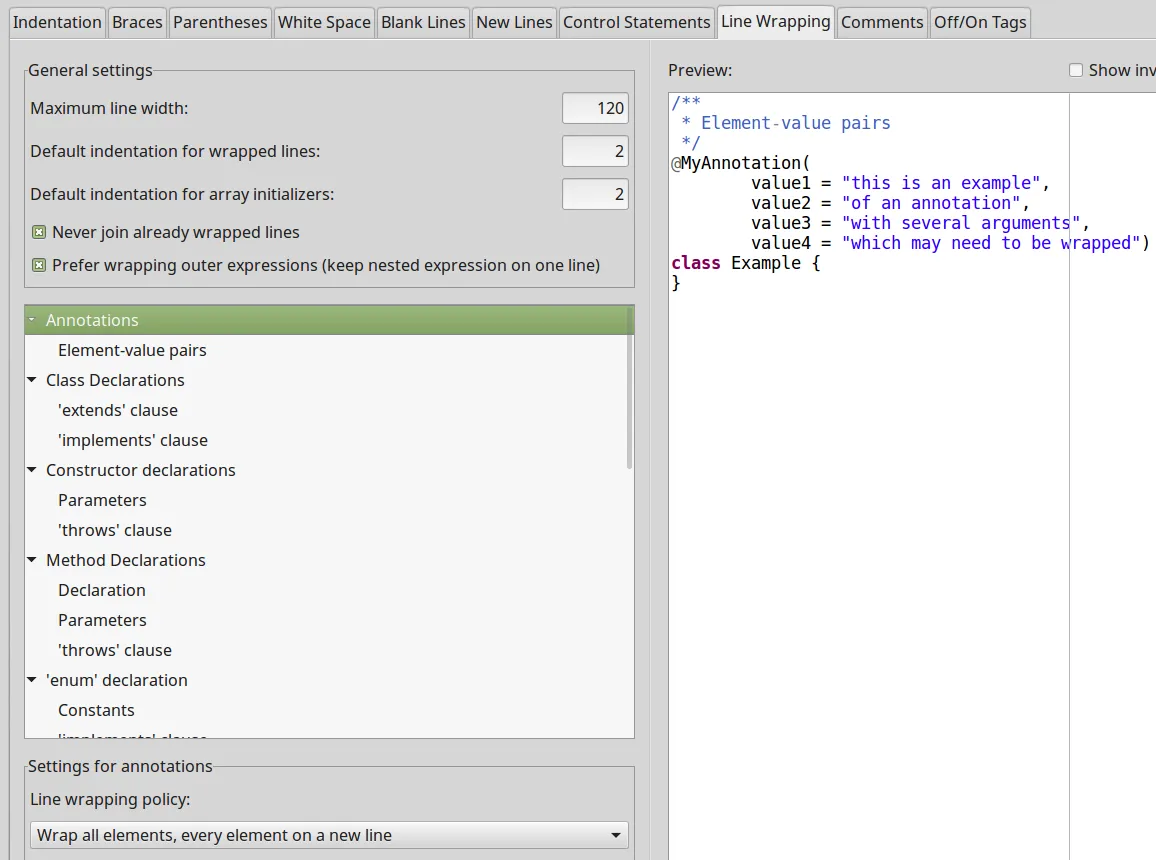
Task: Switch to the Indentation tab
Action: tap(57, 22)
